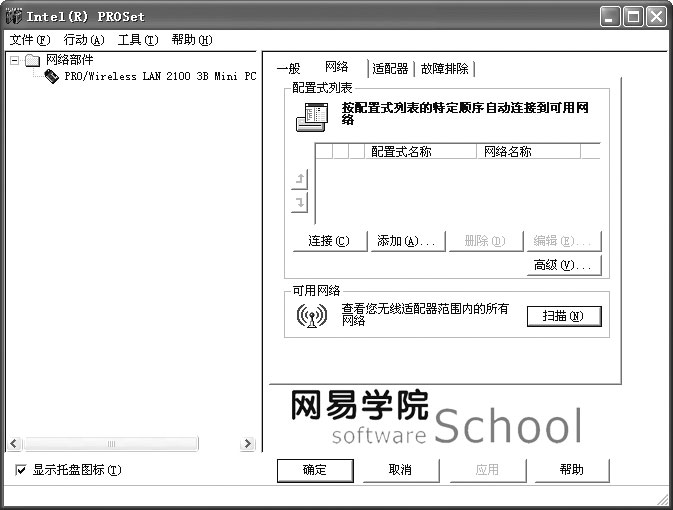
Task: Open 高级(V)... advanced settings
Action: (x=564, y=265)
